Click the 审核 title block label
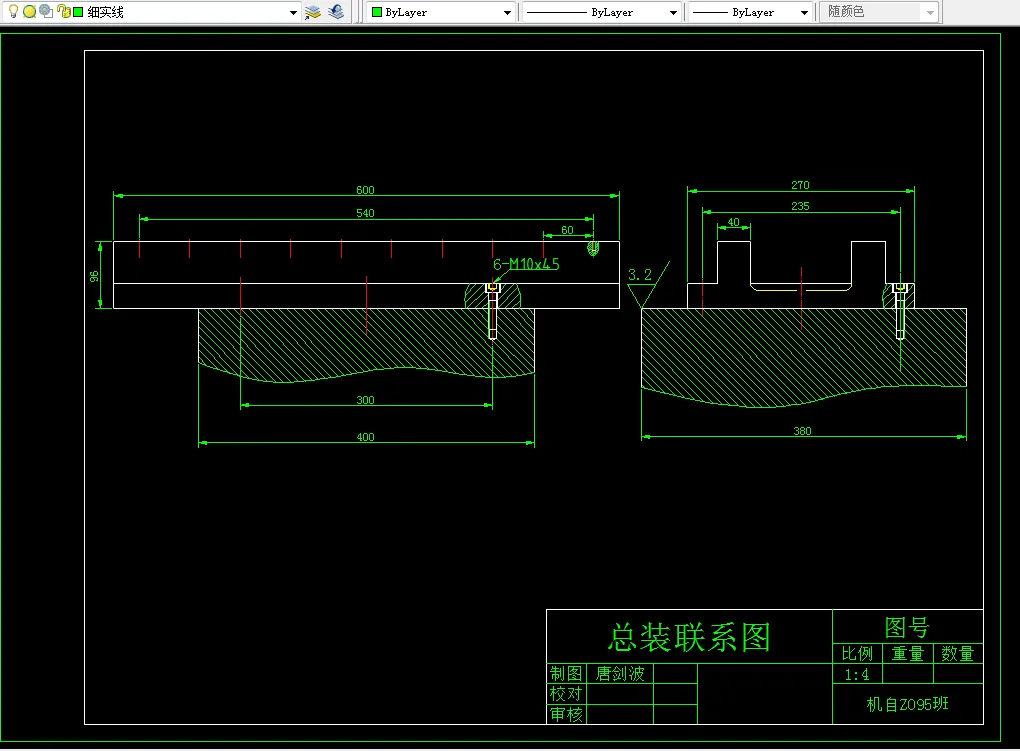The height and width of the screenshot is (751, 1020). tap(566, 715)
